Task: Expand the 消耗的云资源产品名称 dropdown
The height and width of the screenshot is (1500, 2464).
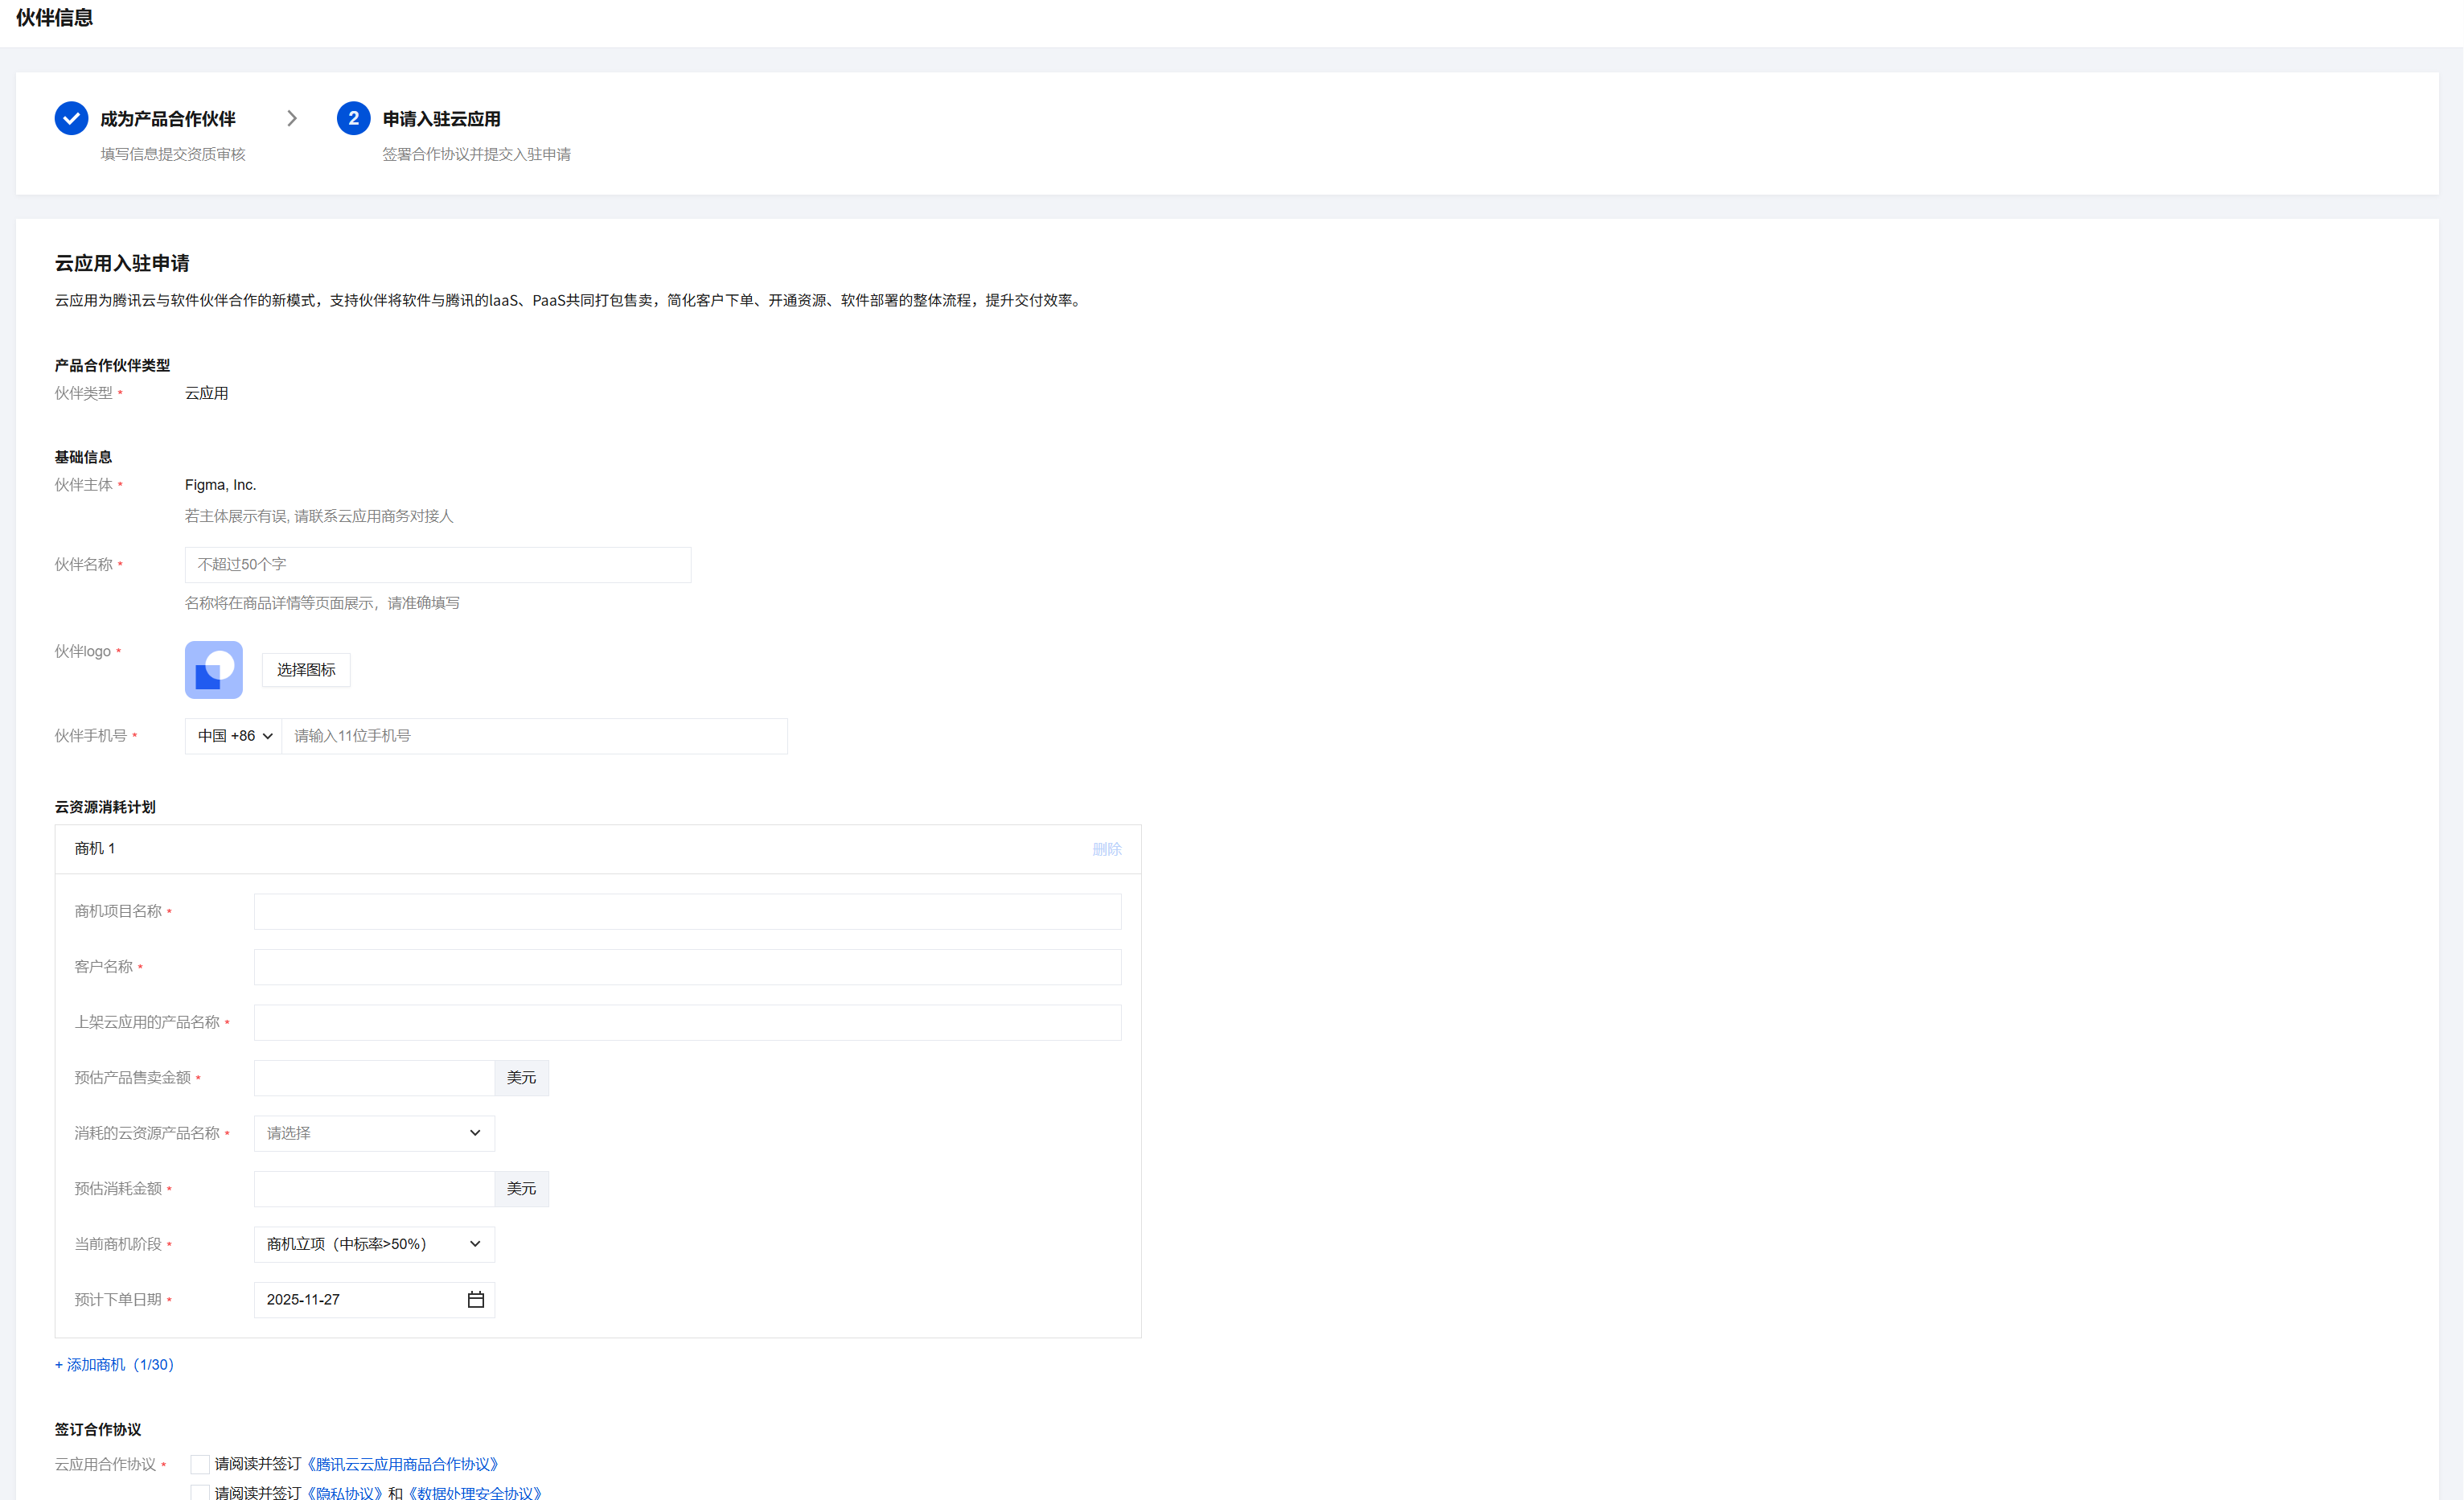Action: pyautogui.click(x=374, y=1133)
